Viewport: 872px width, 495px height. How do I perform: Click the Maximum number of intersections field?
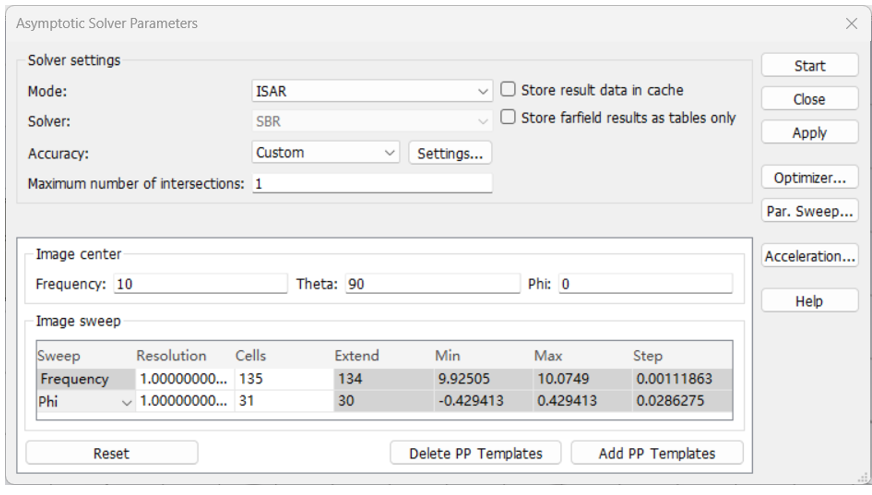pyautogui.click(x=372, y=184)
